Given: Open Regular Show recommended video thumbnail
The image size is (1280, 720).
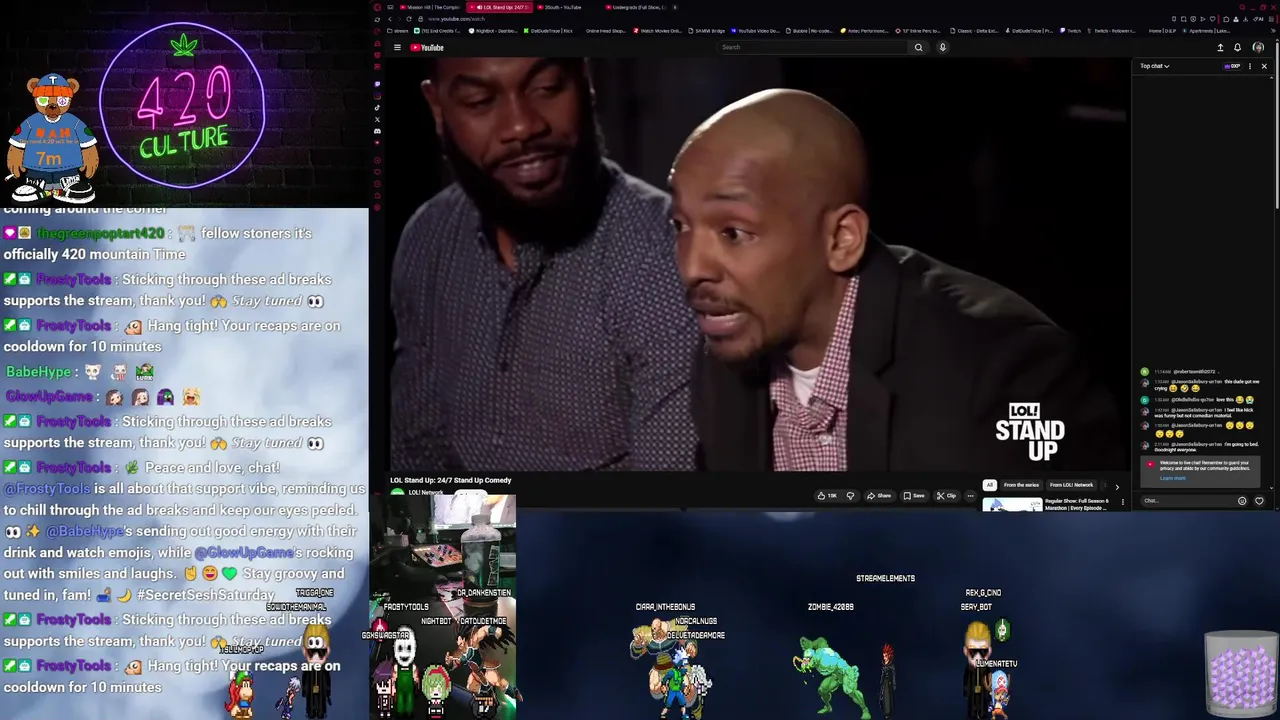Looking at the screenshot, I should click(1012, 505).
